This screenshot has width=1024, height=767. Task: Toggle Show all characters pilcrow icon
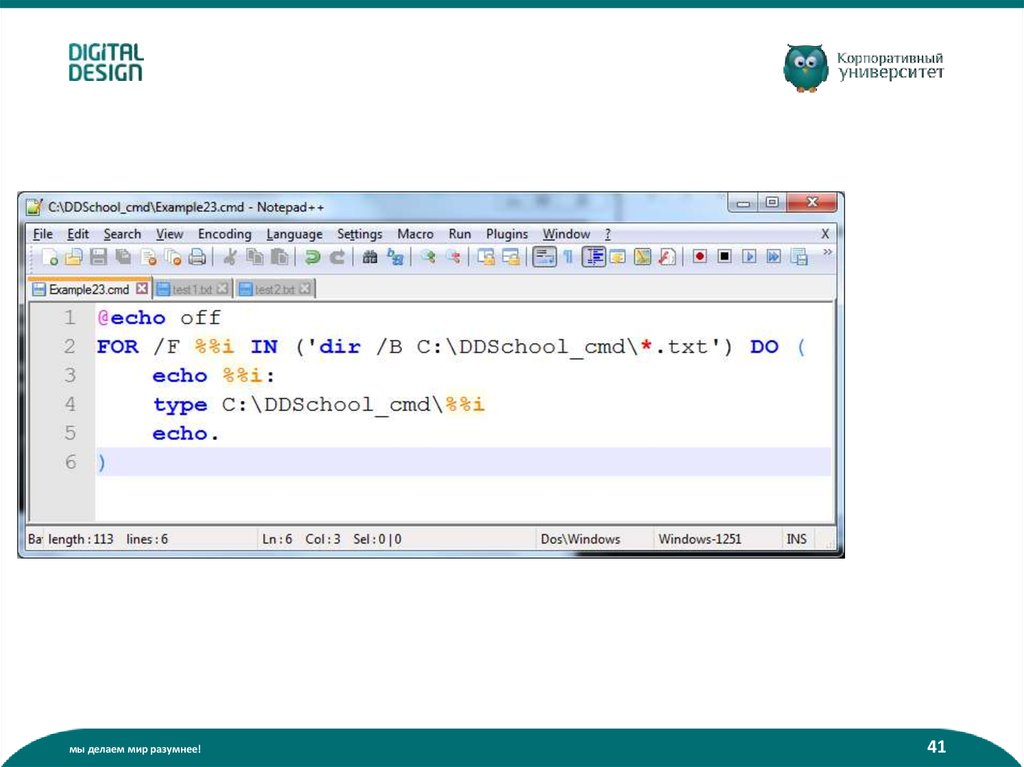567,257
